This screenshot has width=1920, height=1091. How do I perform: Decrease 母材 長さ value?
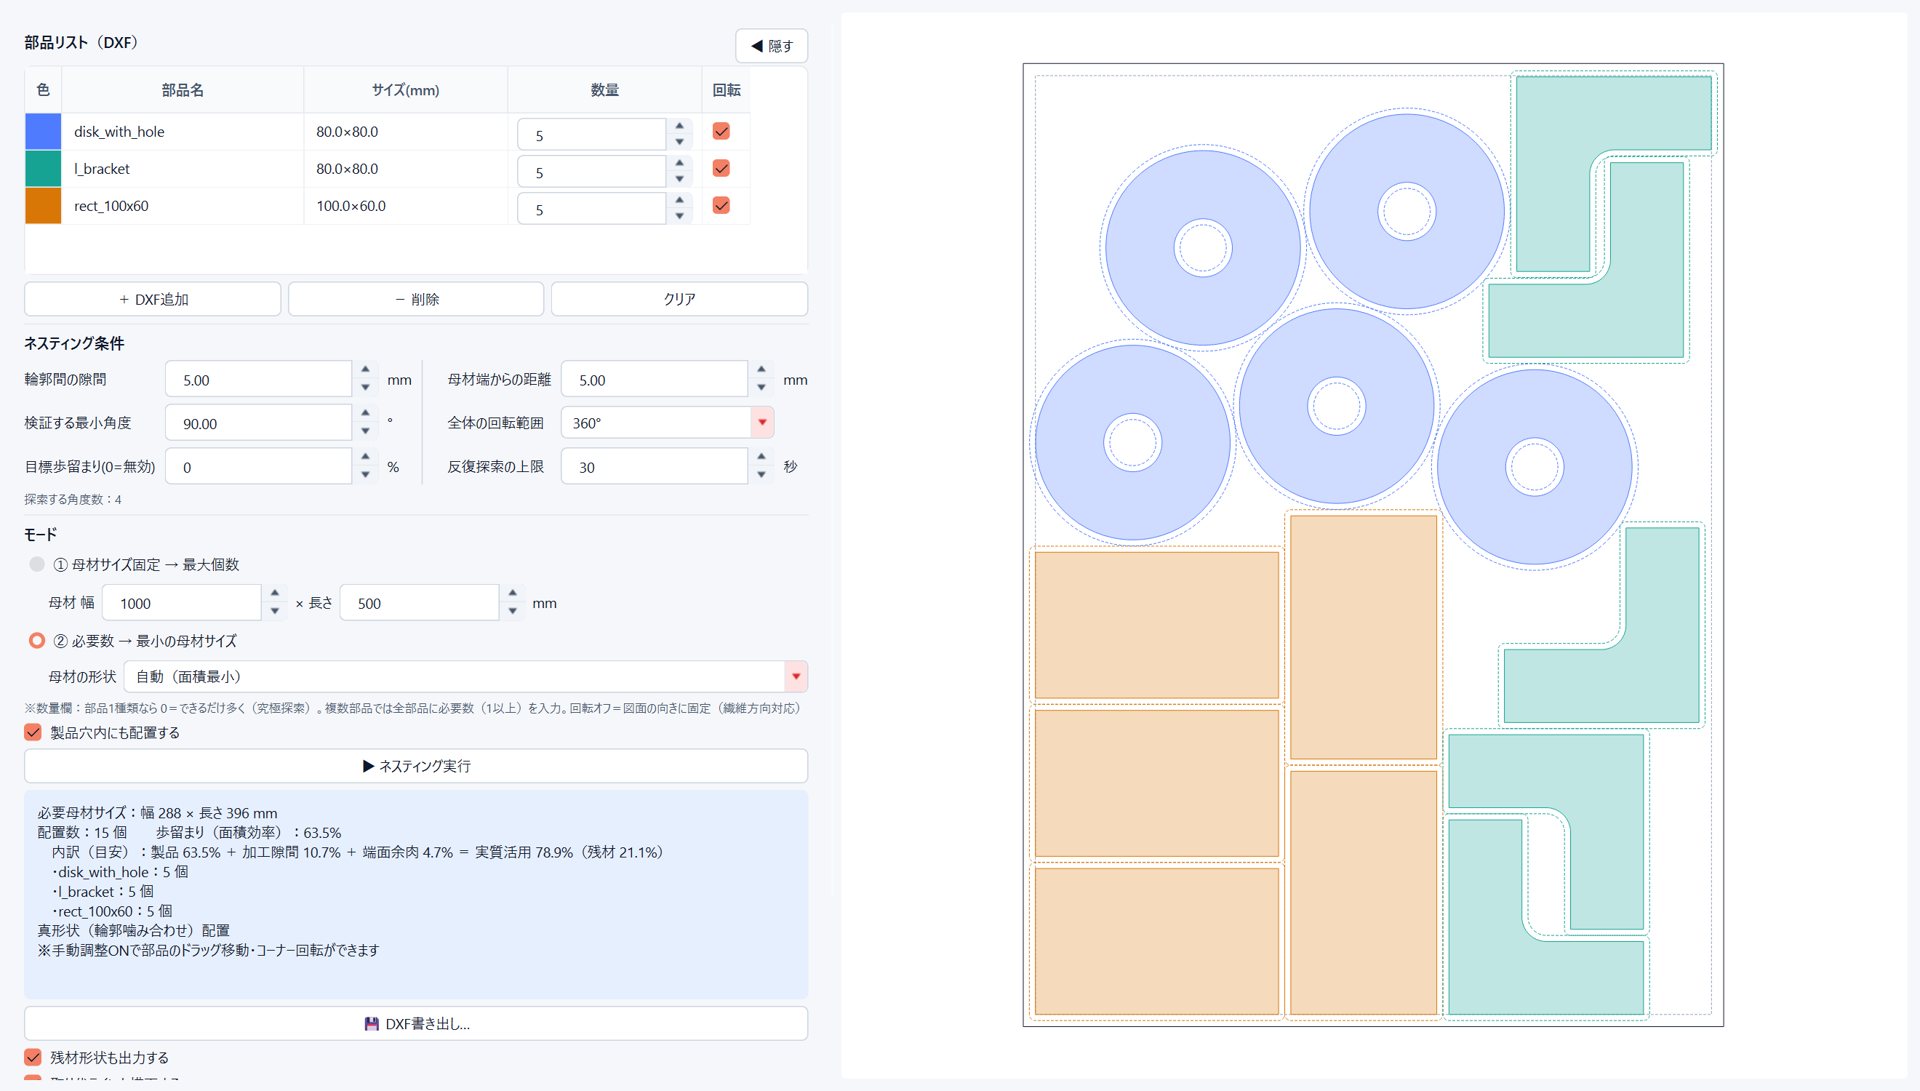(513, 610)
